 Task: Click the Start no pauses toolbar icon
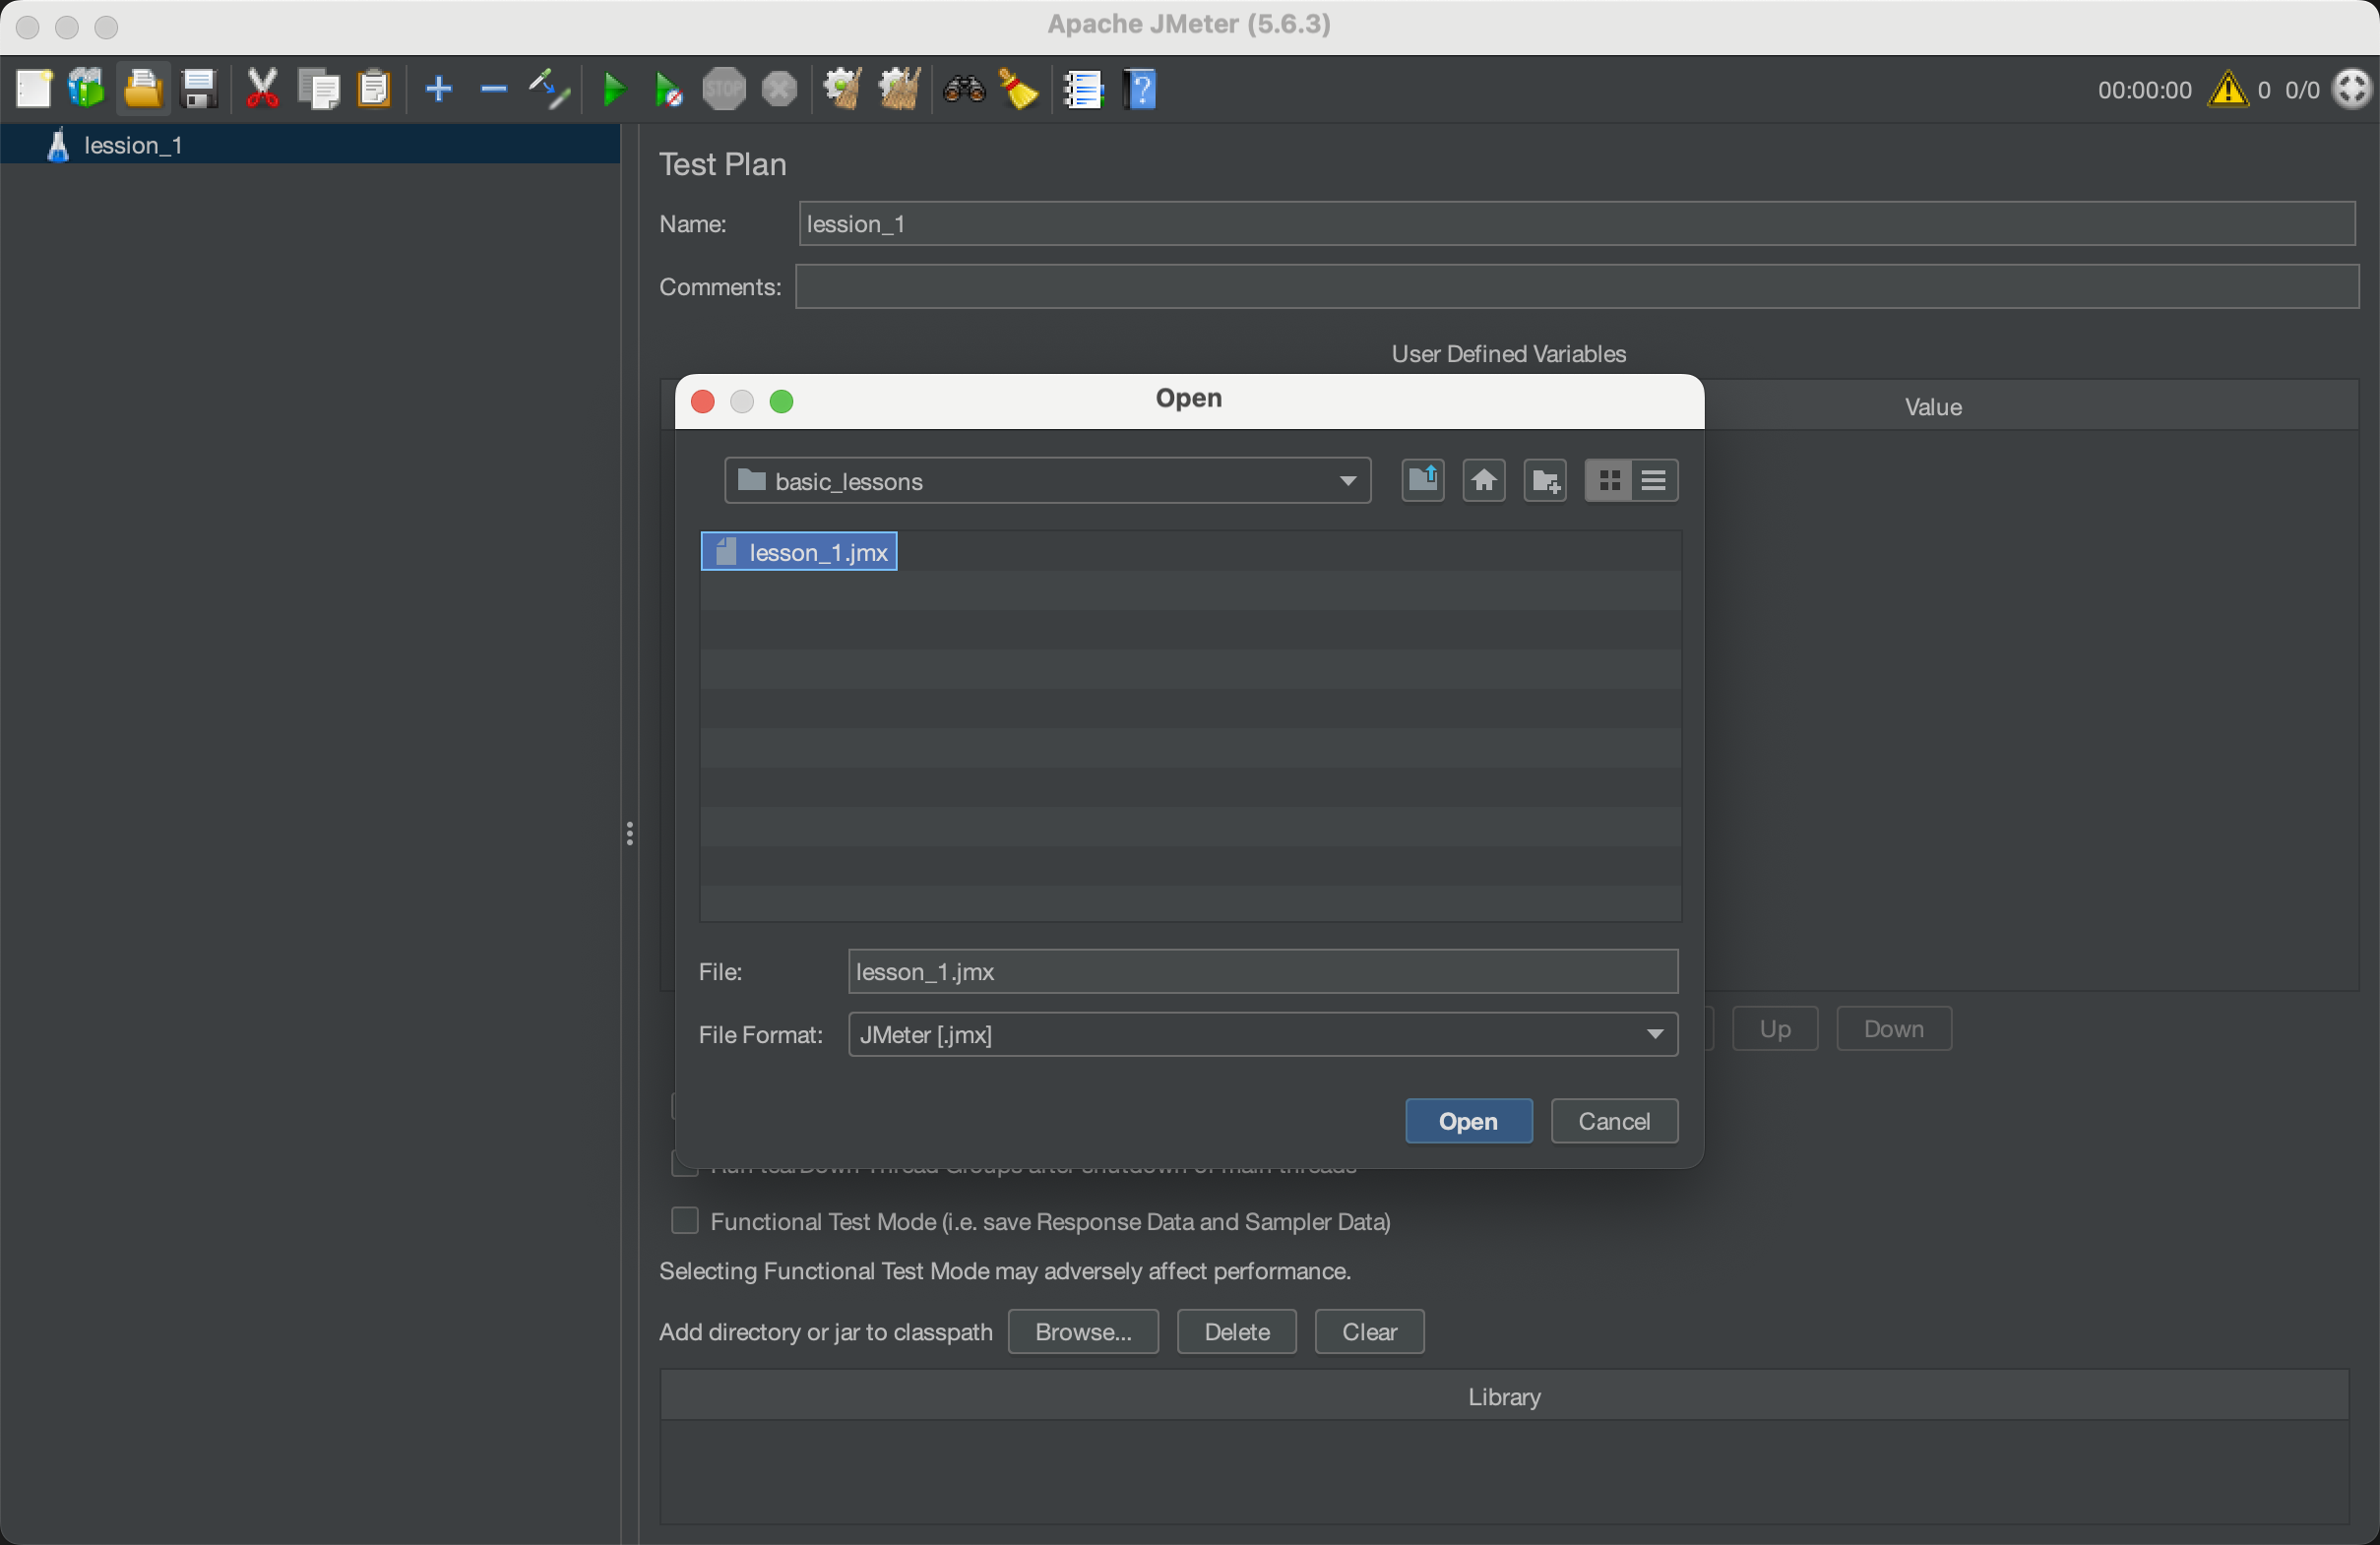pos(668,89)
